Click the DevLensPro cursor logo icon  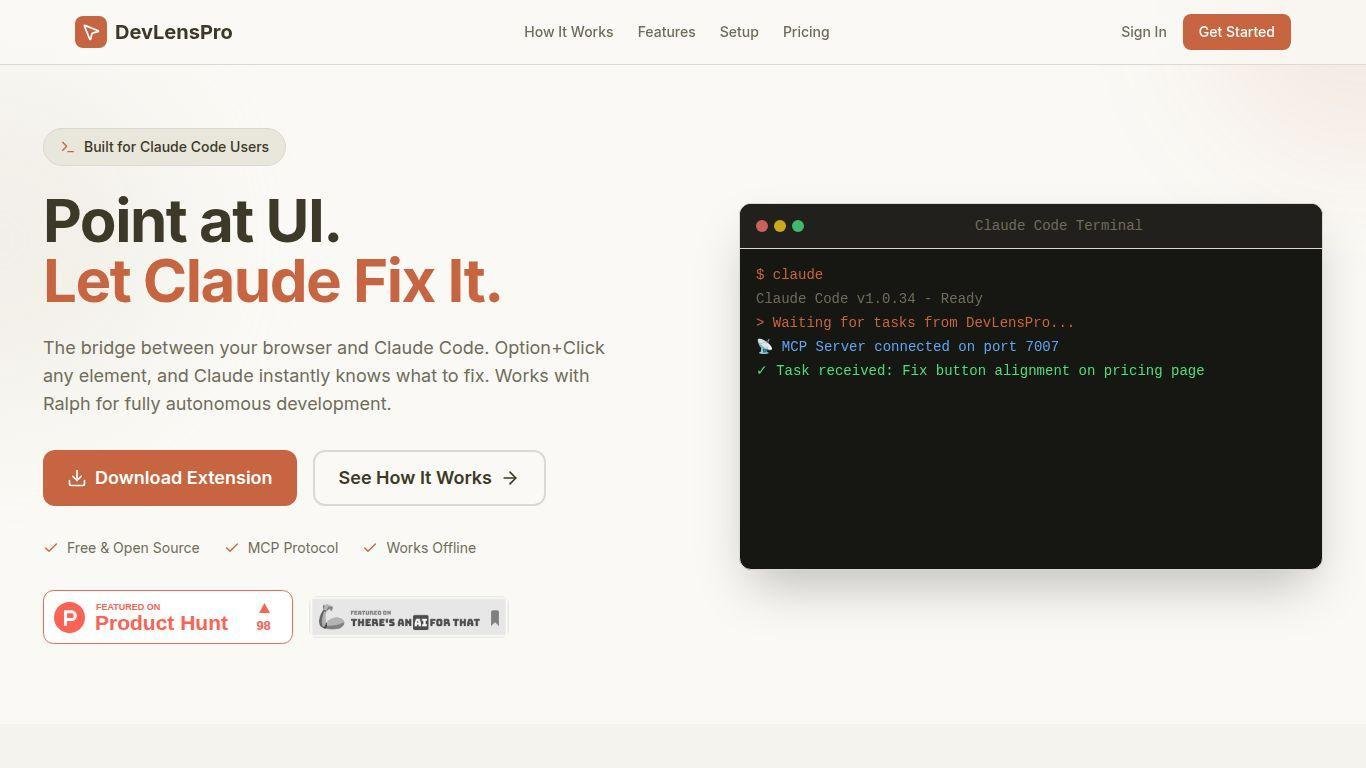tap(90, 32)
